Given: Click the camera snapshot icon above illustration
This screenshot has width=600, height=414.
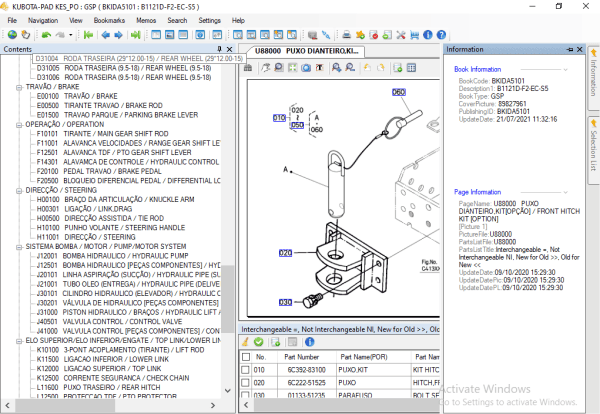Looking at the screenshot, I should tap(306, 68).
